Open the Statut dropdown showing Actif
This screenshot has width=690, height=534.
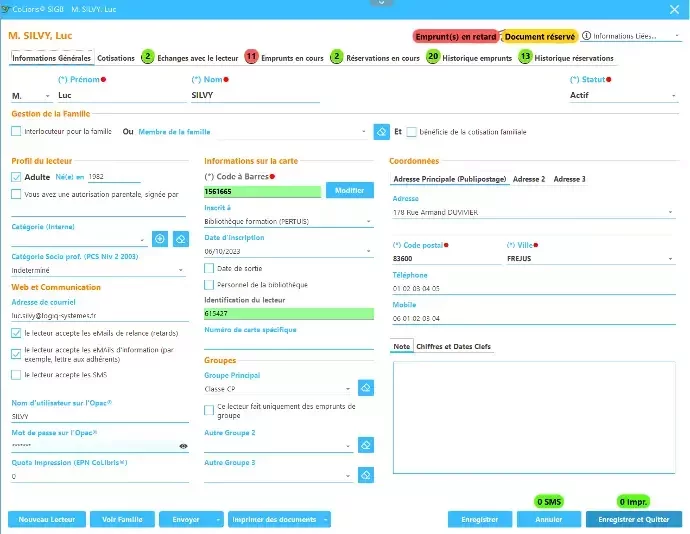click(623, 97)
